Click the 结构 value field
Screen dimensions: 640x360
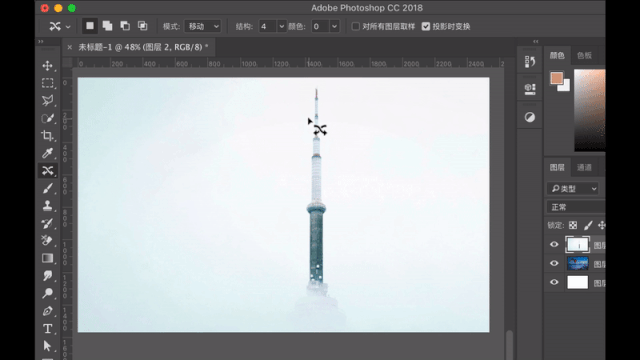(267, 27)
